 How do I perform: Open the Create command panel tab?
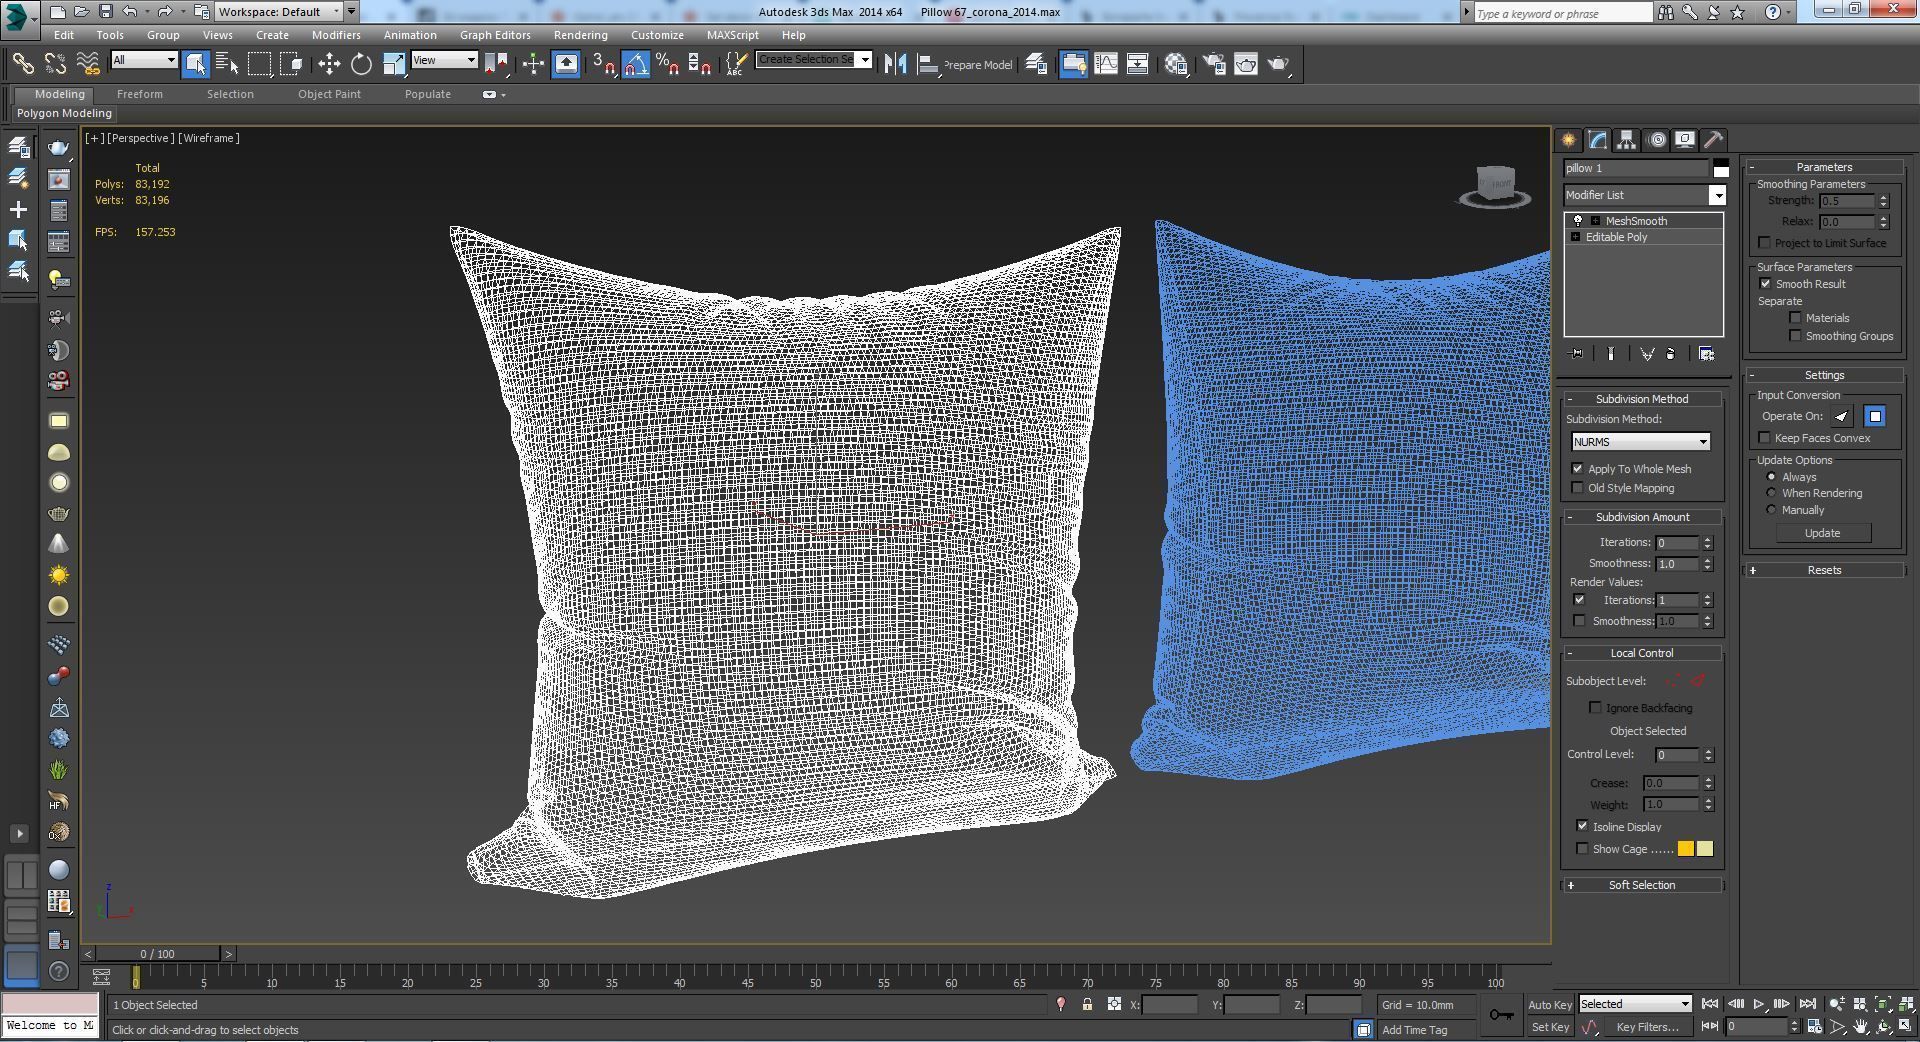tap(1568, 140)
